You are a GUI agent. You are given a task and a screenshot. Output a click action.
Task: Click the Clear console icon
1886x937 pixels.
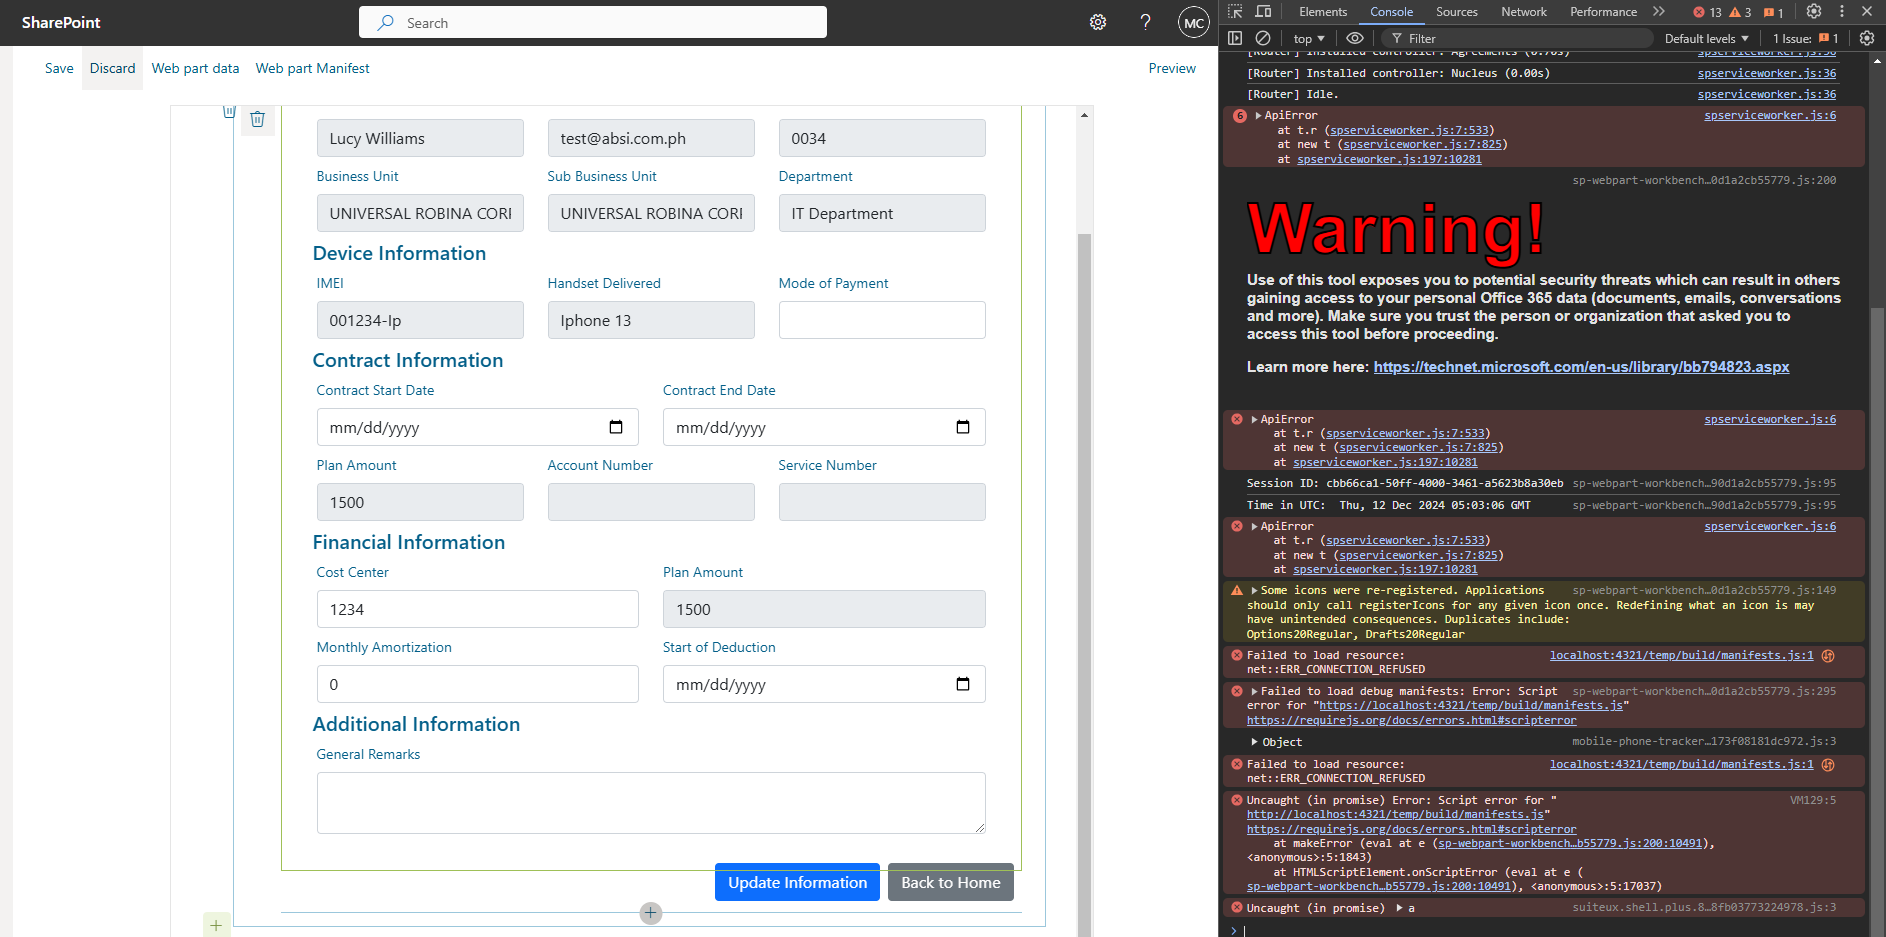[1263, 38]
